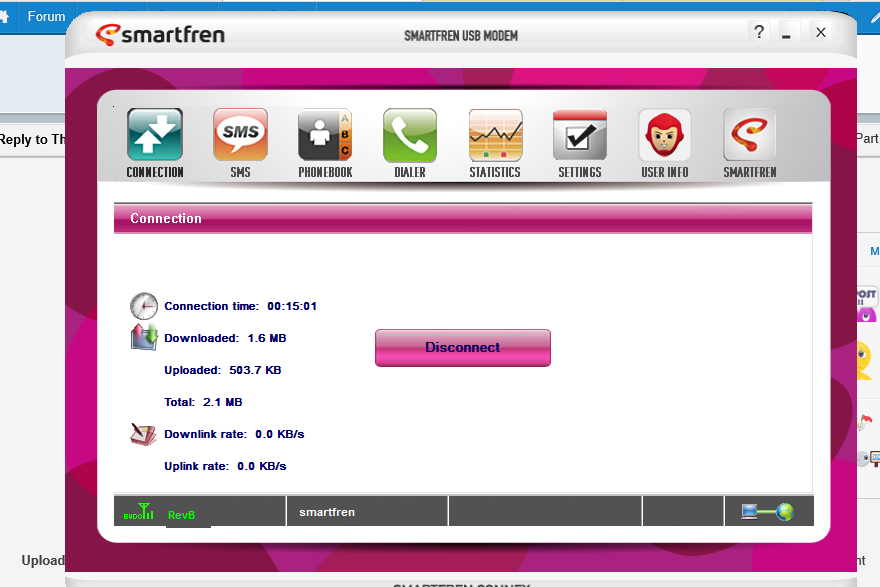This screenshot has height=587, width=880.
Task: Click the RevB network type label
Action: pyautogui.click(x=182, y=515)
